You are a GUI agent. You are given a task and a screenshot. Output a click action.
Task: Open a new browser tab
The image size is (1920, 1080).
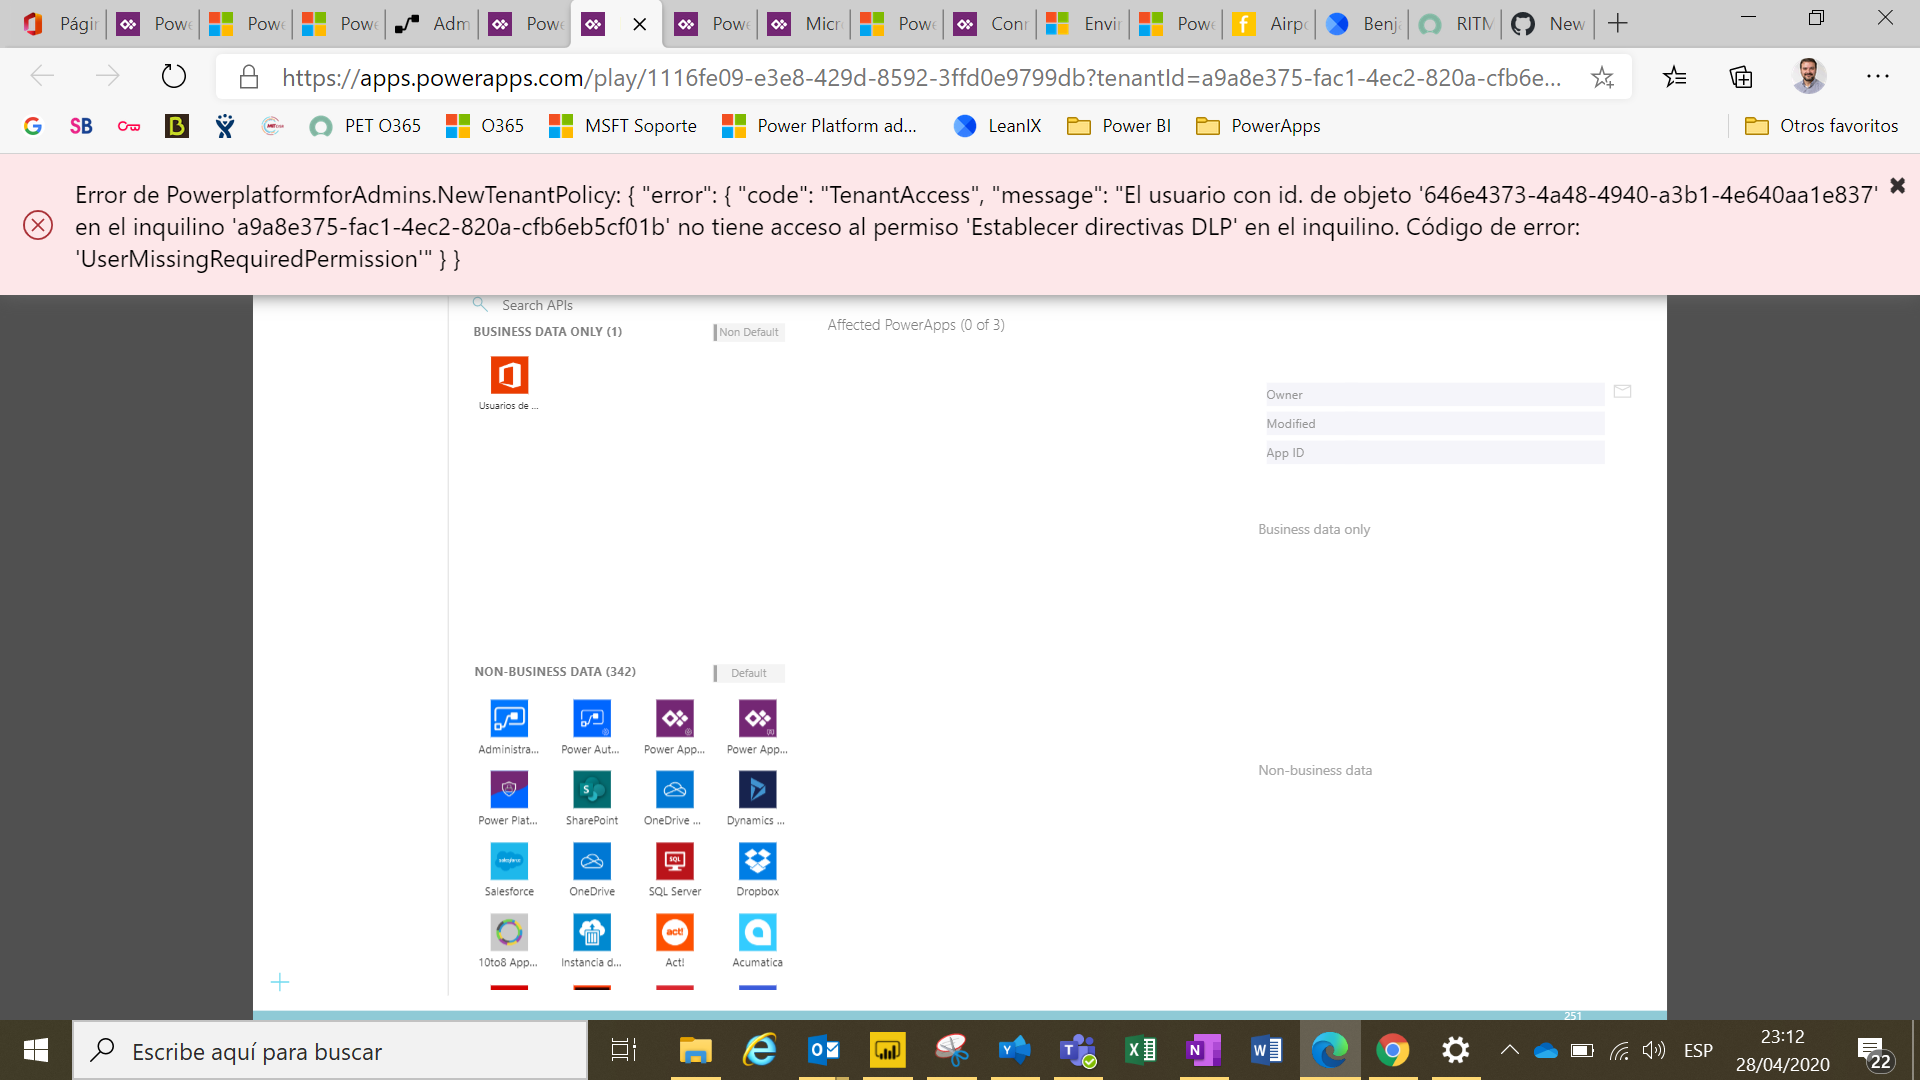tap(1618, 24)
